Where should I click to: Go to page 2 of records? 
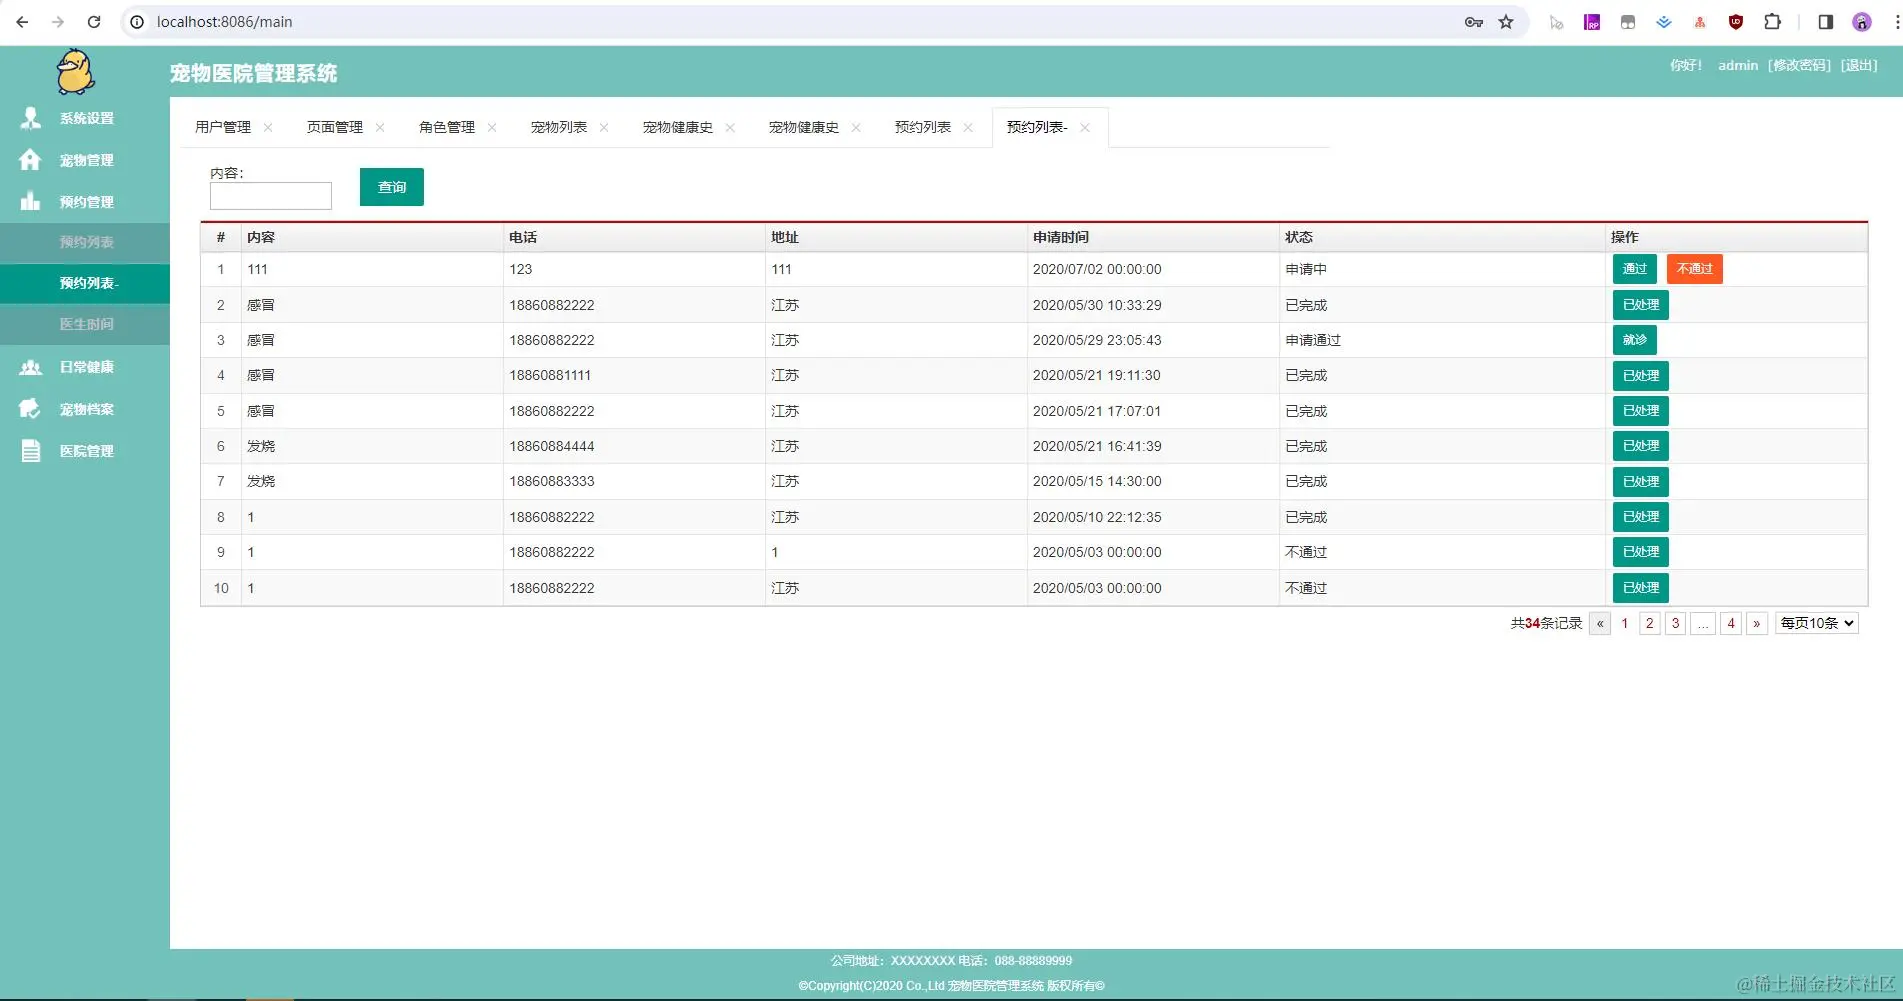tap(1650, 623)
